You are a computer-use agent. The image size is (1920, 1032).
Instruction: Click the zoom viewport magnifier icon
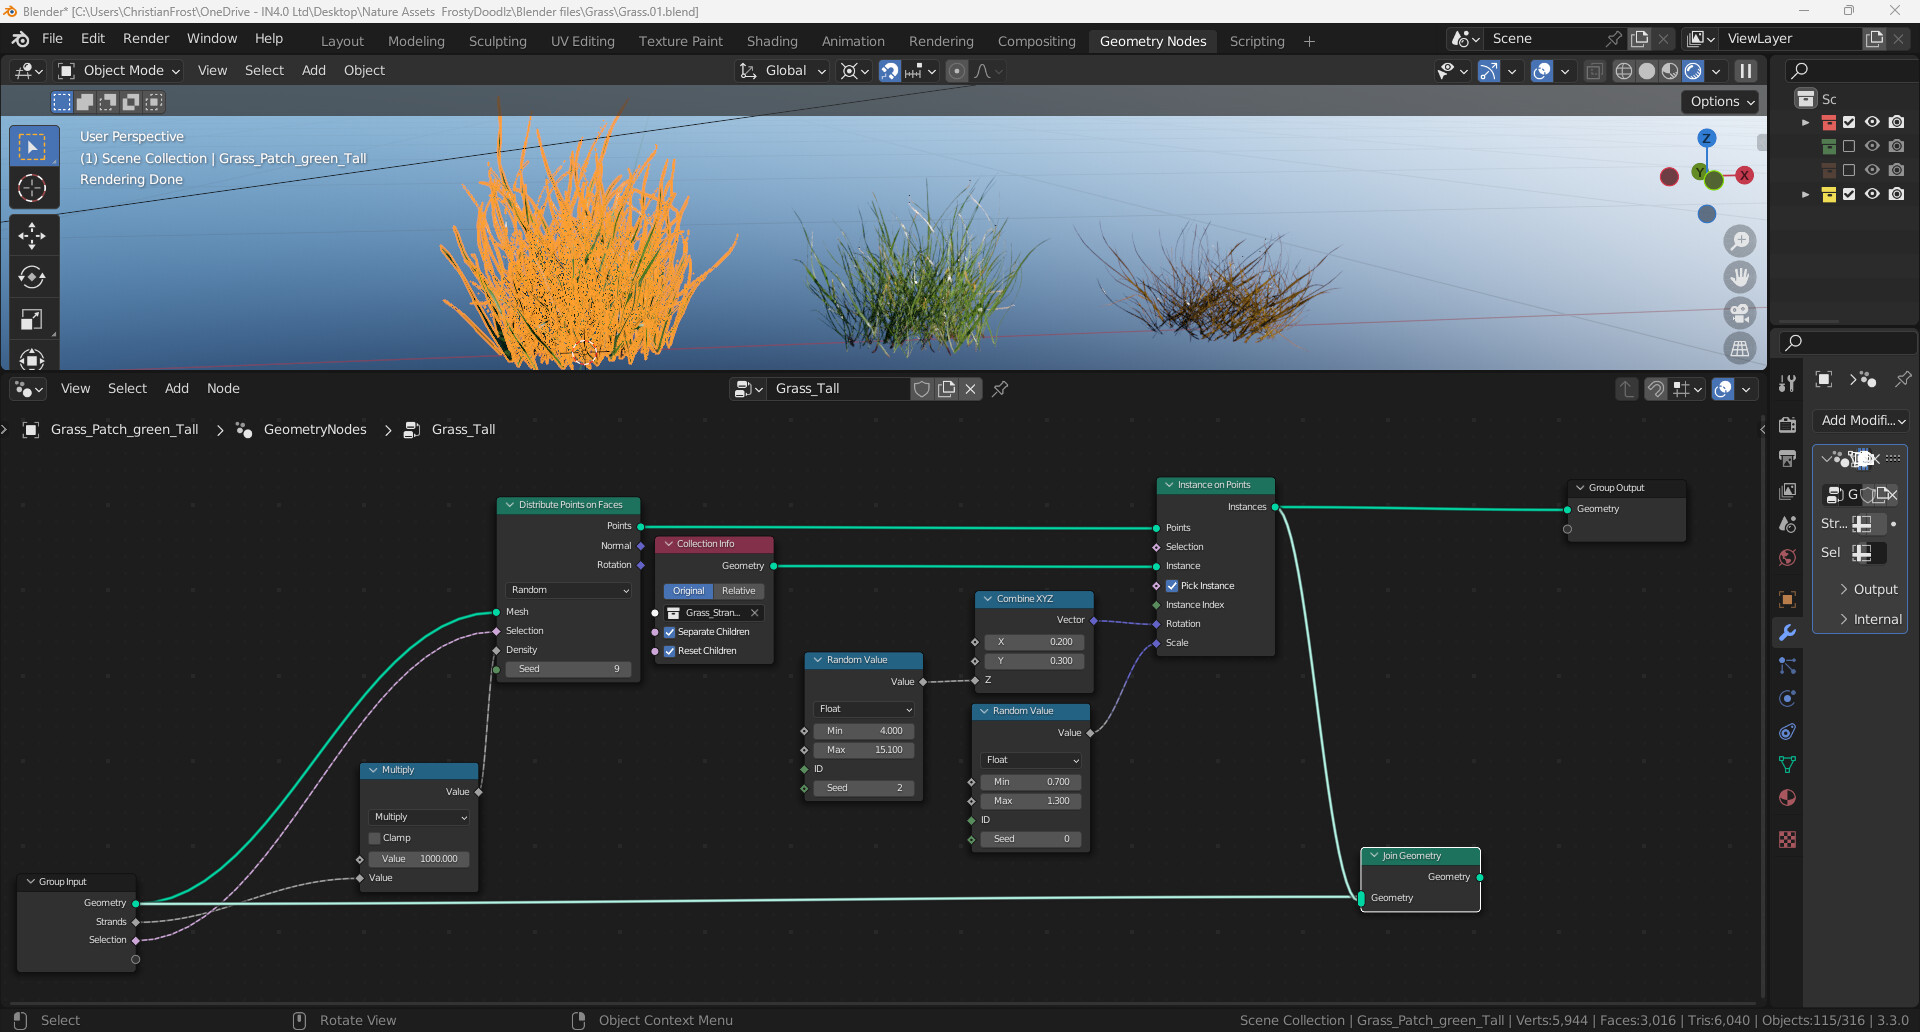(x=1740, y=241)
